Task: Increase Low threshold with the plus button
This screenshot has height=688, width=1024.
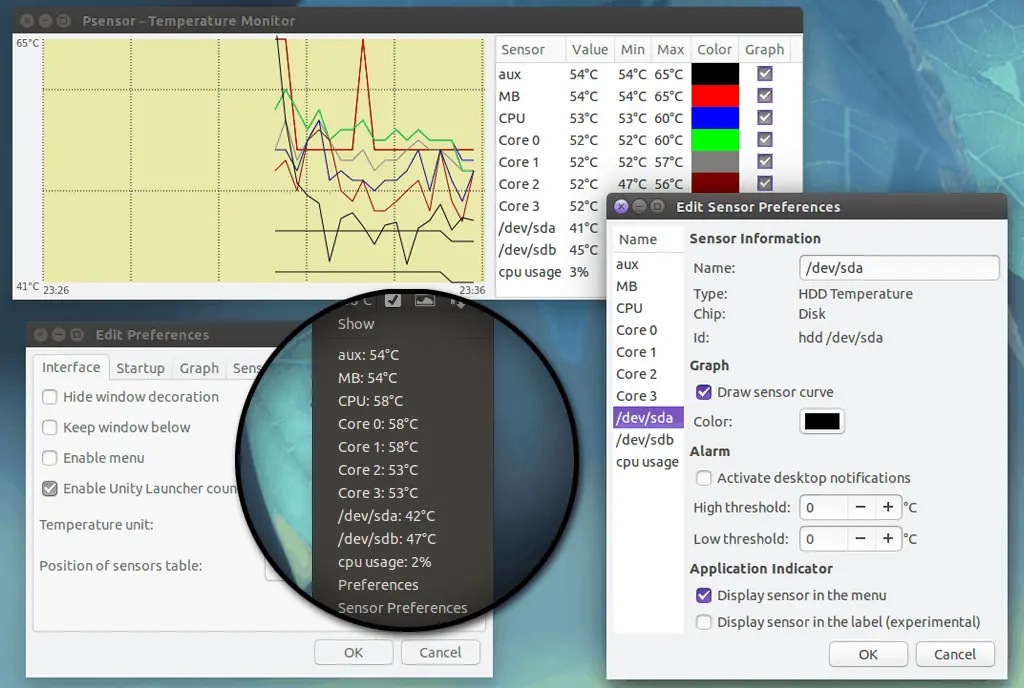Action: click(887, 539)
